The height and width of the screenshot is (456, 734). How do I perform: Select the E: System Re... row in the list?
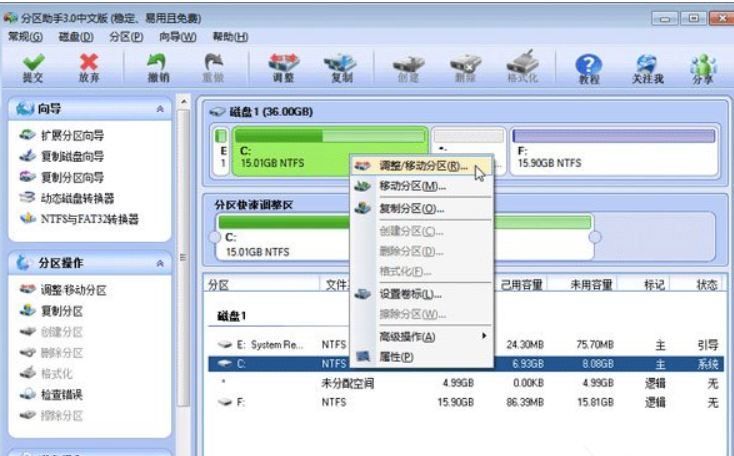point(465,345)
